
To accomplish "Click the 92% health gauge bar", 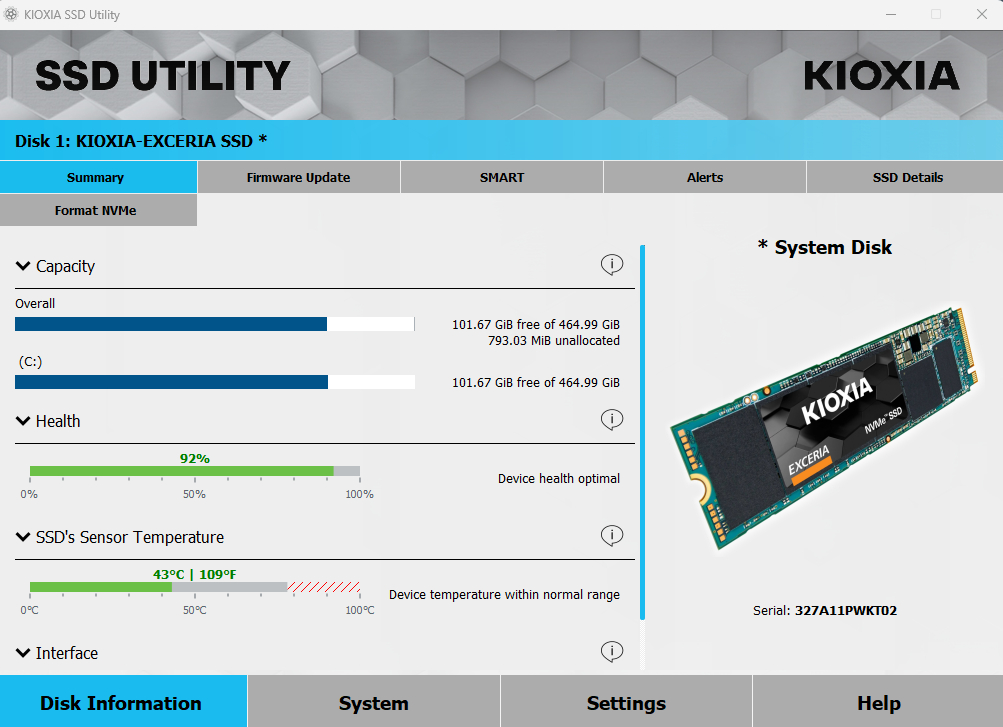I will [195, 471].
